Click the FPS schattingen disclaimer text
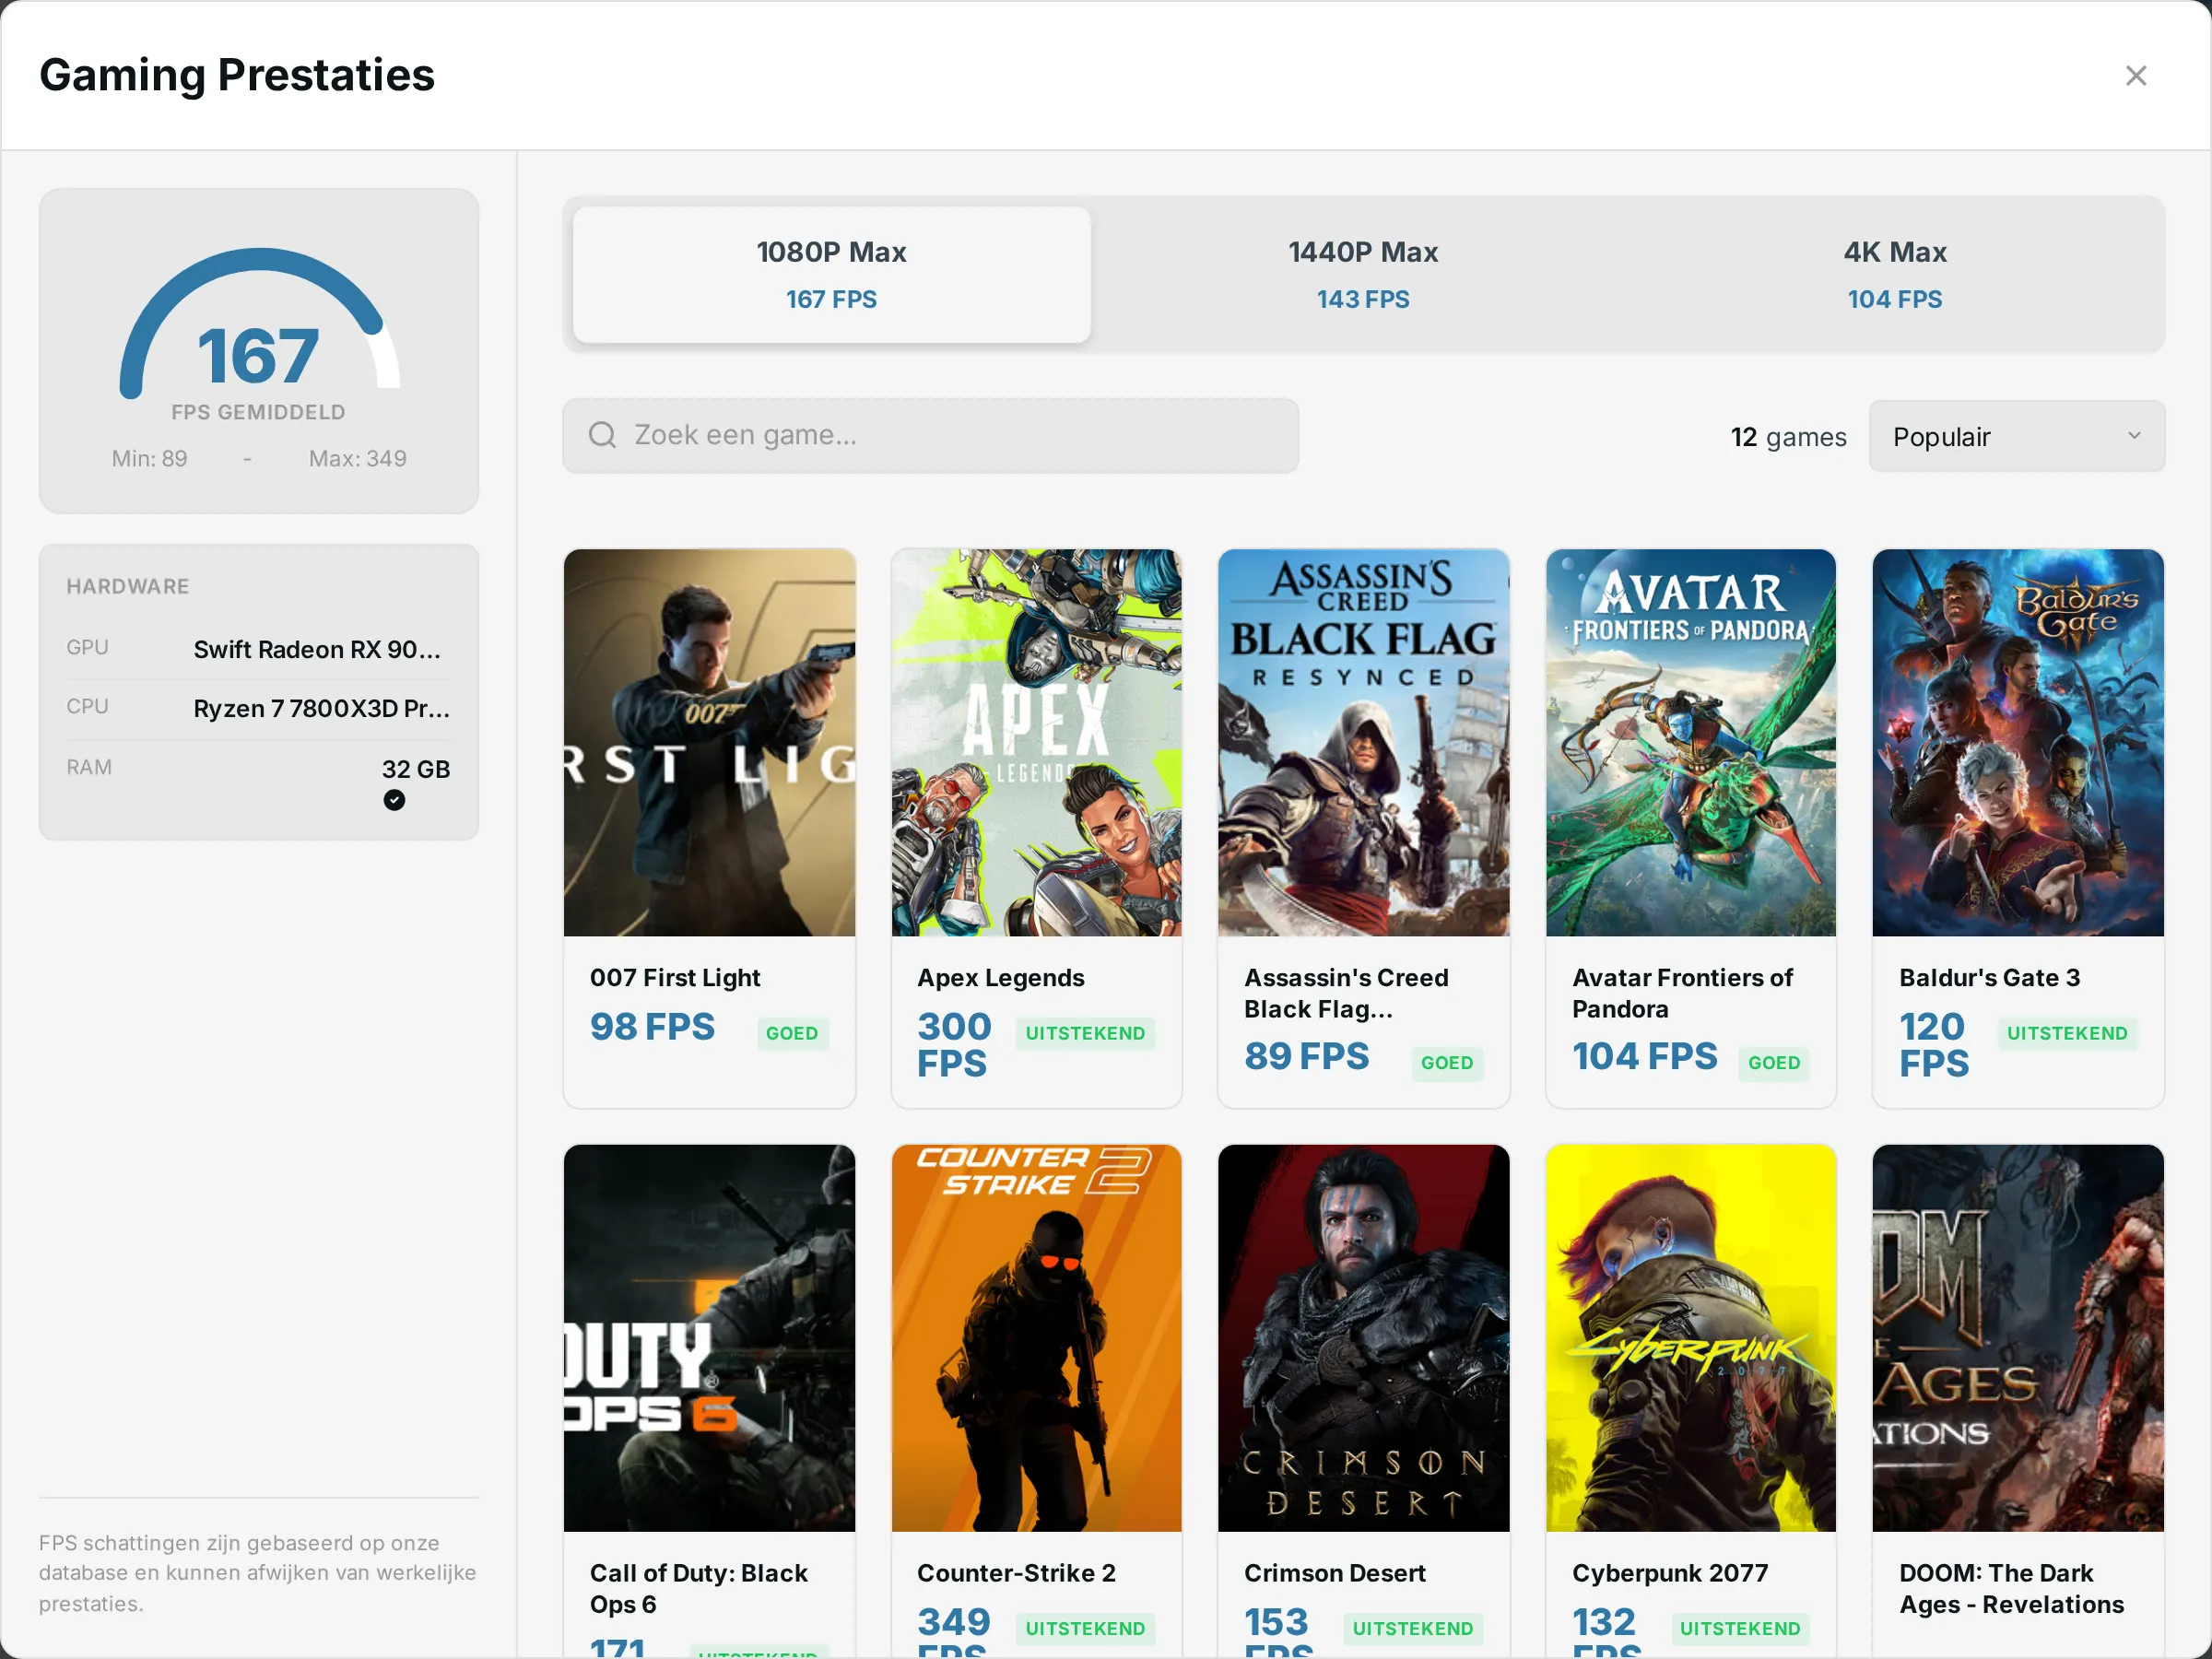The height and width of the screenshot is (1659, 2212). [258, 1573]
